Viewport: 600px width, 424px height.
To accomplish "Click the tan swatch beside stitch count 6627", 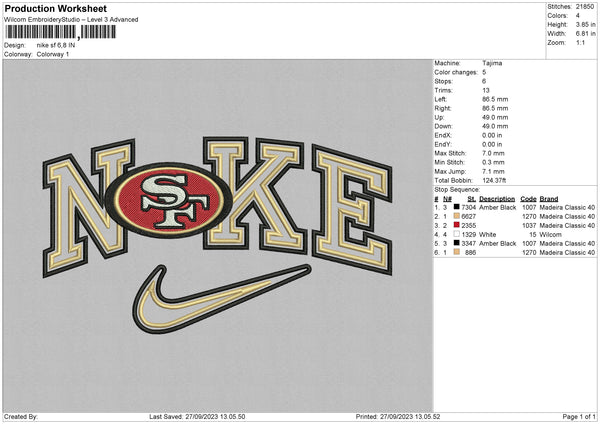I will tap(457, 216).
